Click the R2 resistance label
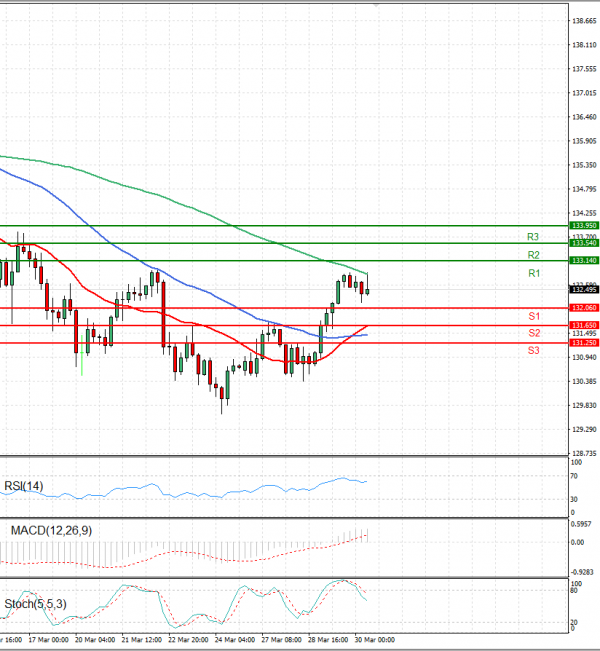The height and width of the screenshot is (651, 600). tap(533, 255)
